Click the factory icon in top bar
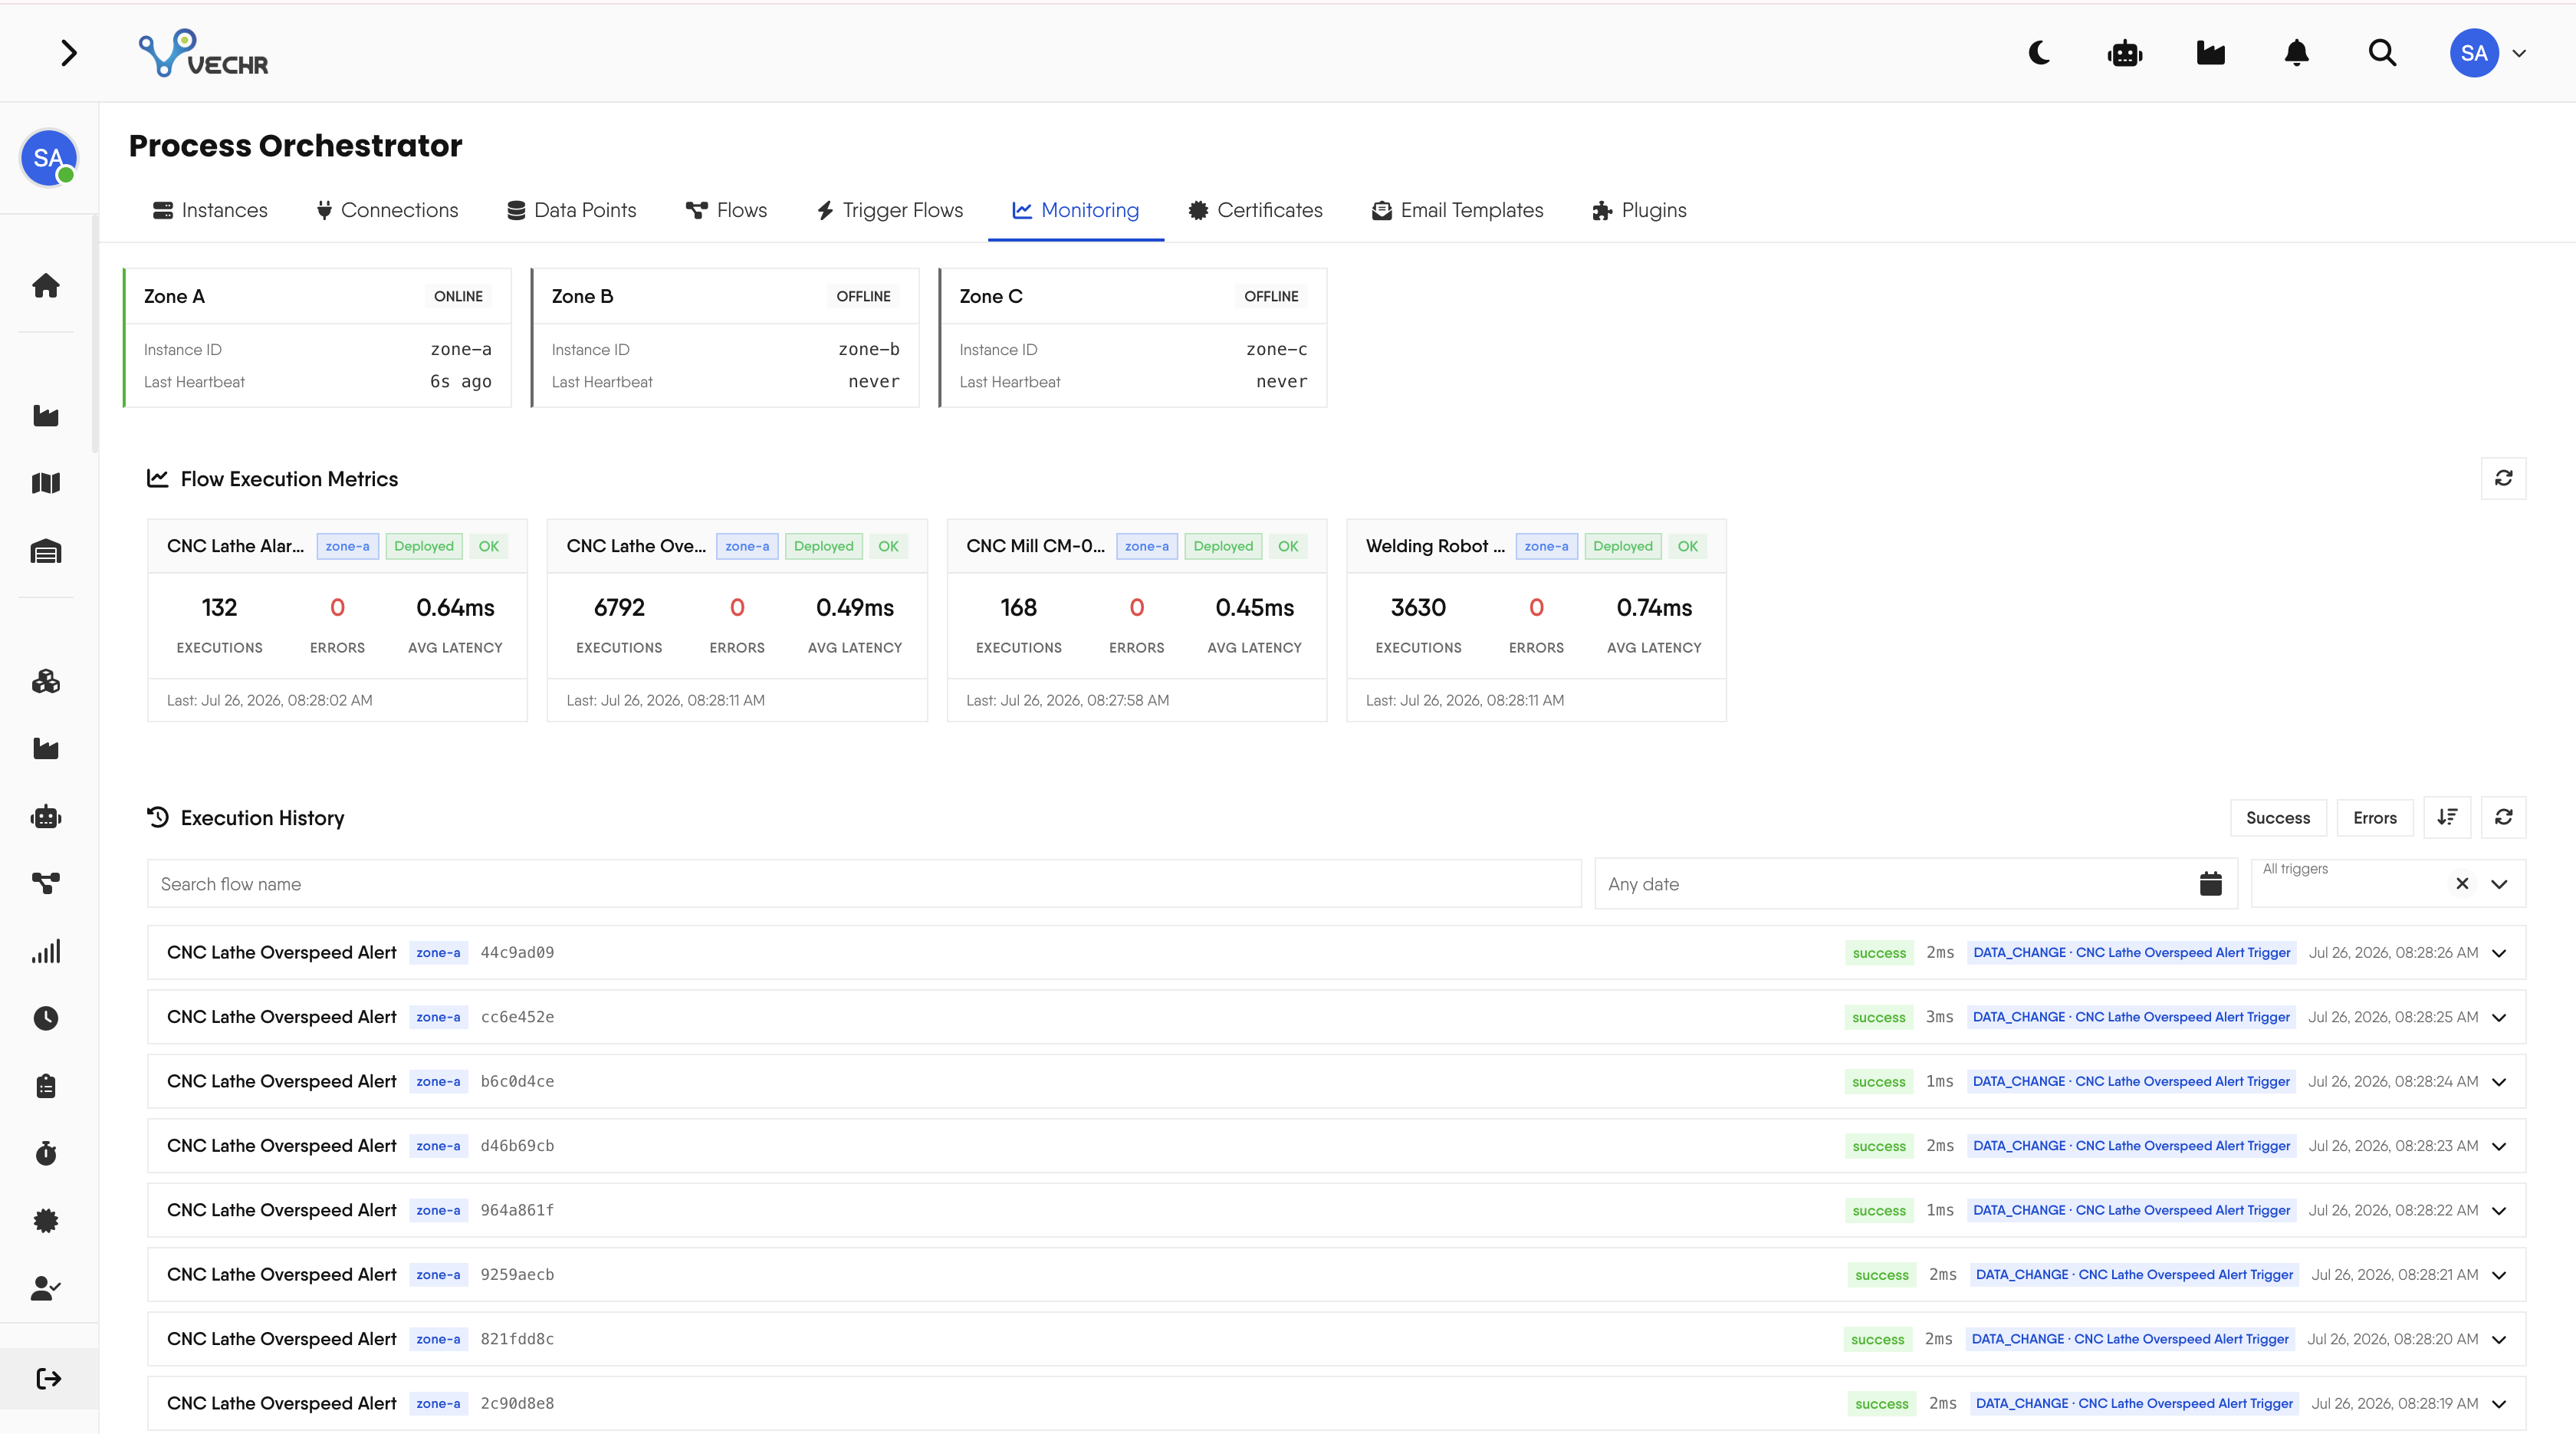 coord(2211,53)
